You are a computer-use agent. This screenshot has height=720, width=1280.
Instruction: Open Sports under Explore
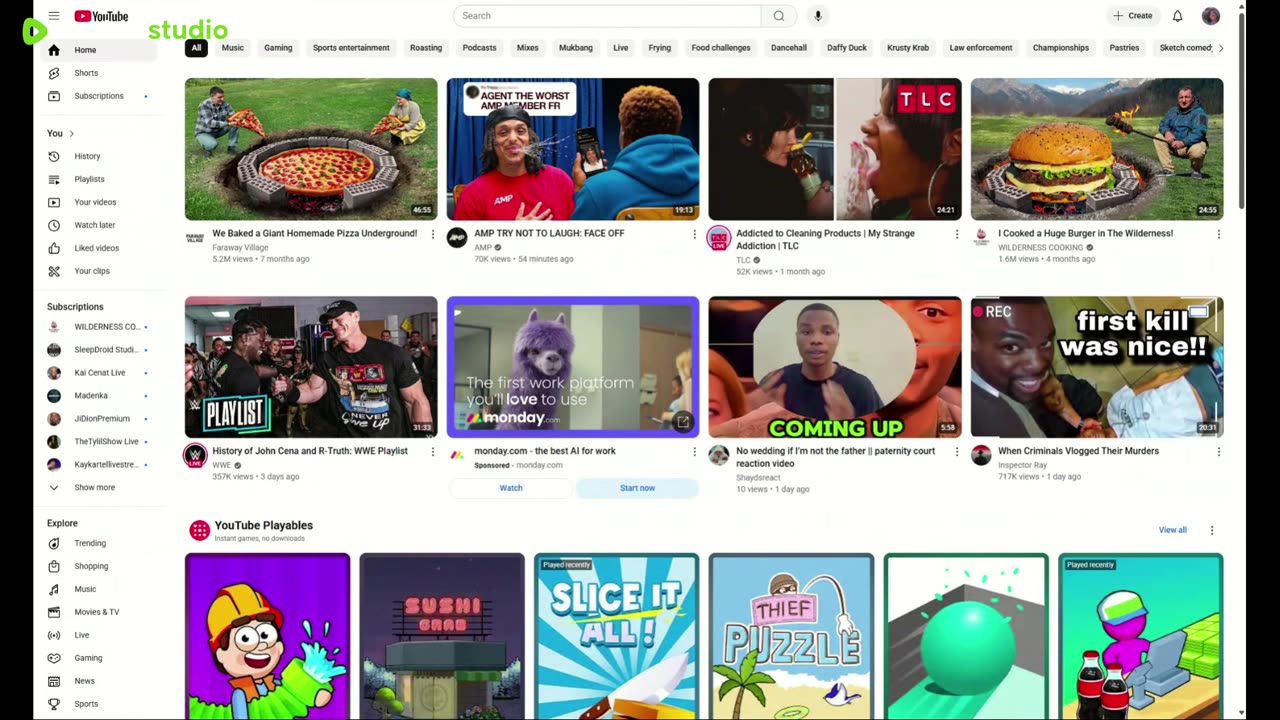[100, 704]
